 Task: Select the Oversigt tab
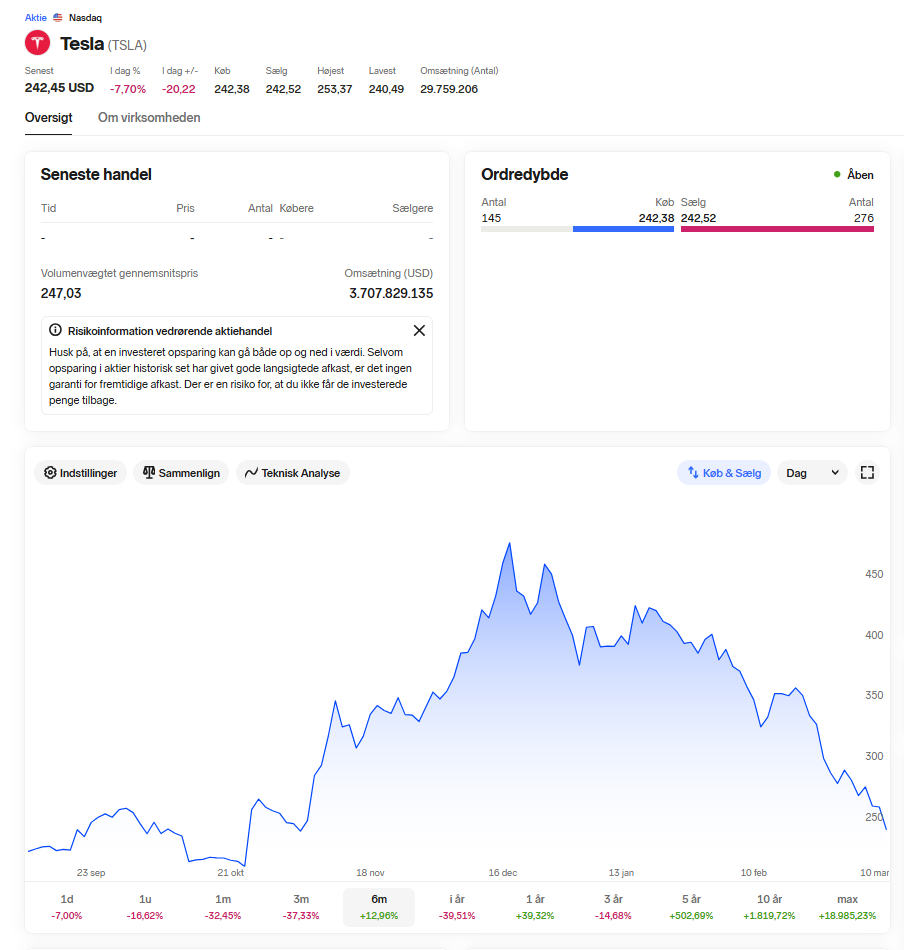coord(48,118)
